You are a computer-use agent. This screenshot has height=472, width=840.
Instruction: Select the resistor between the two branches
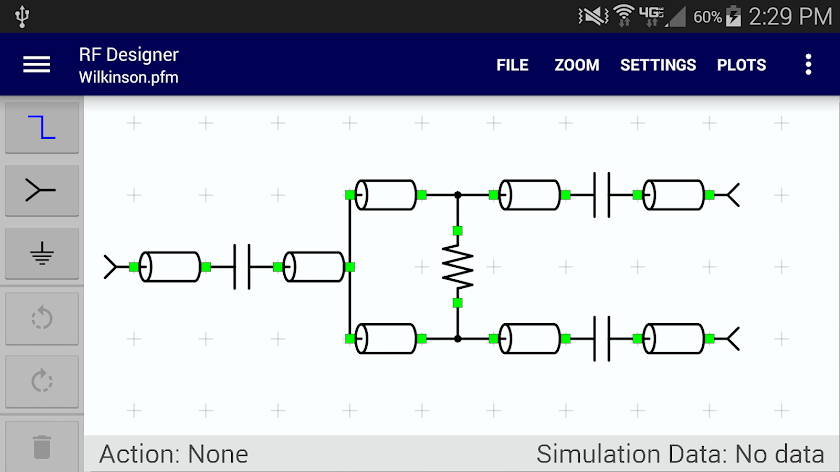point(458,267)
